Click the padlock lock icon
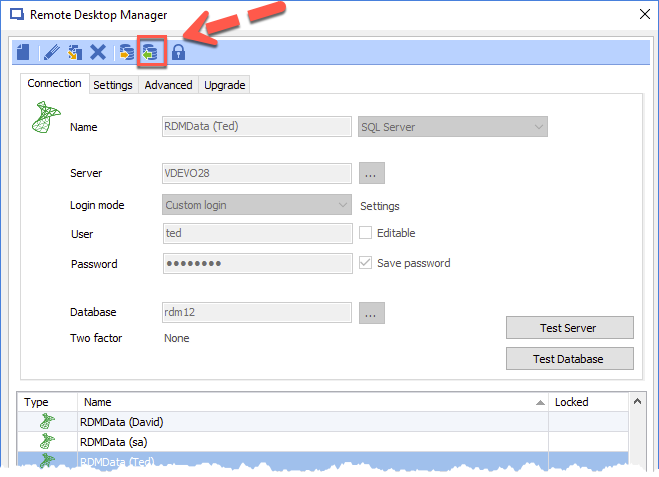 tap(179, 52)
